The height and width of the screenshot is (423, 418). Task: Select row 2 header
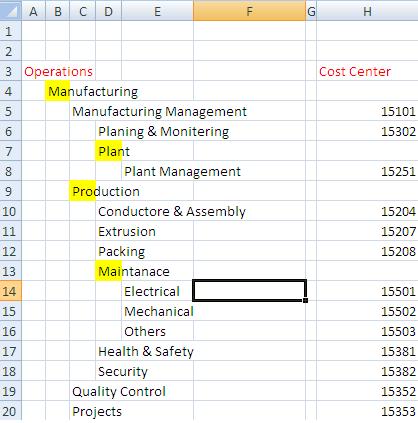coord(11,51)
